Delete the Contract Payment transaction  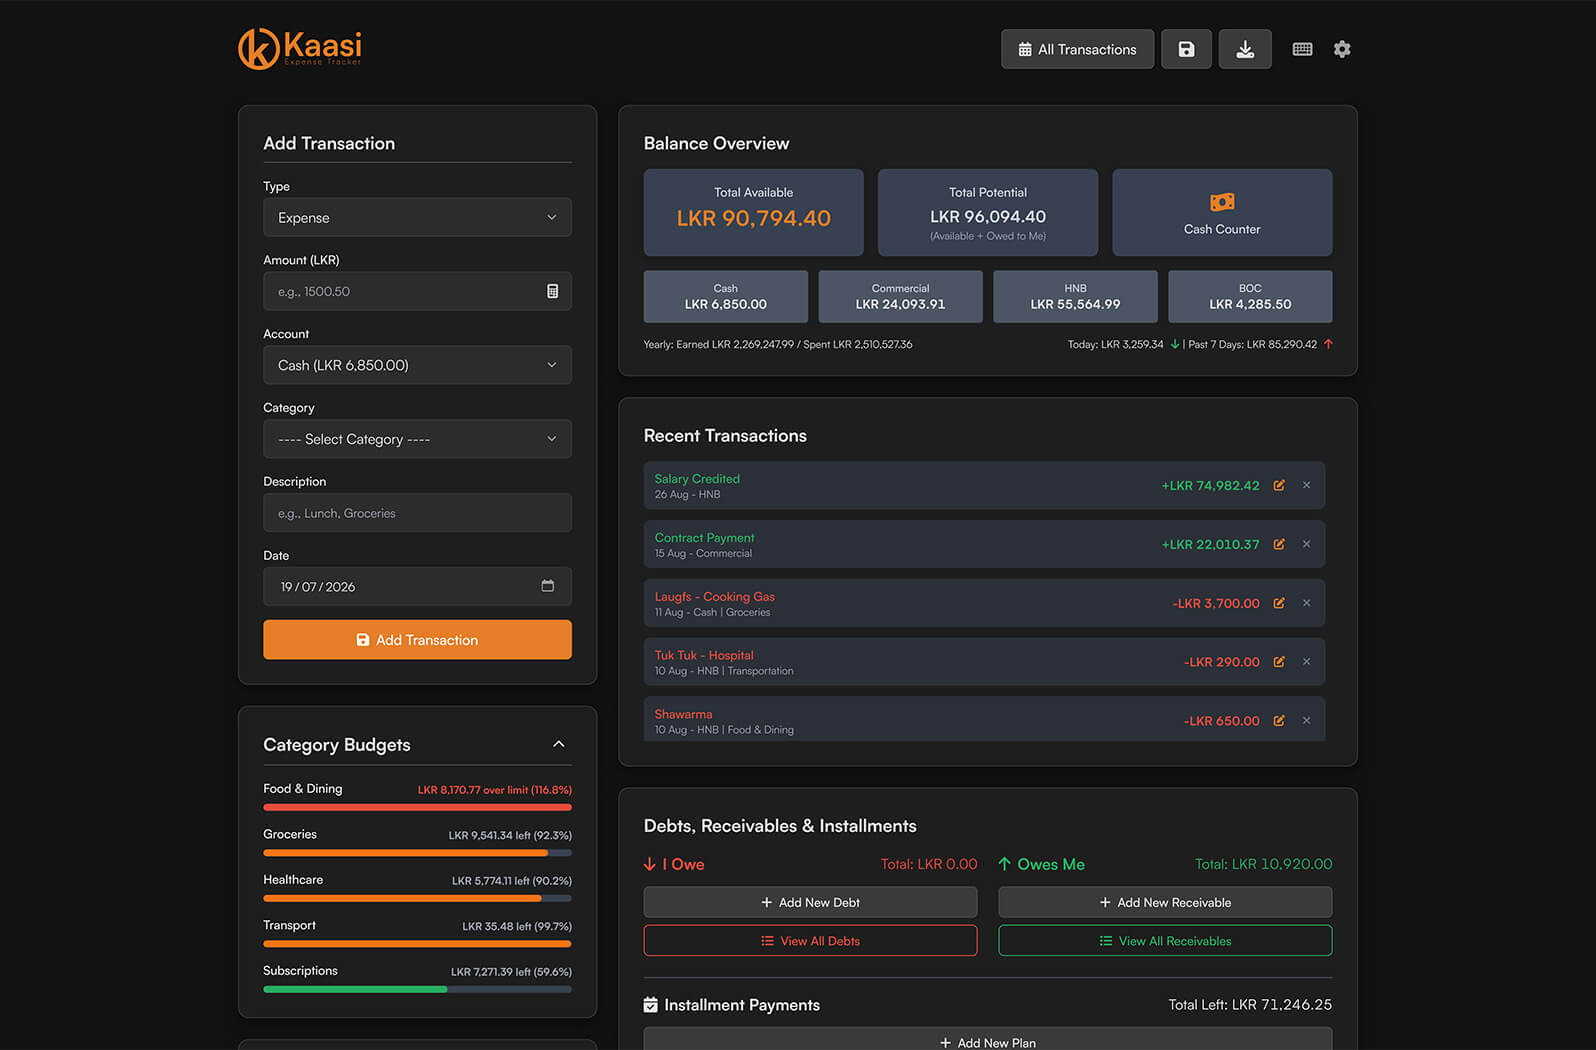point(1306,544)
